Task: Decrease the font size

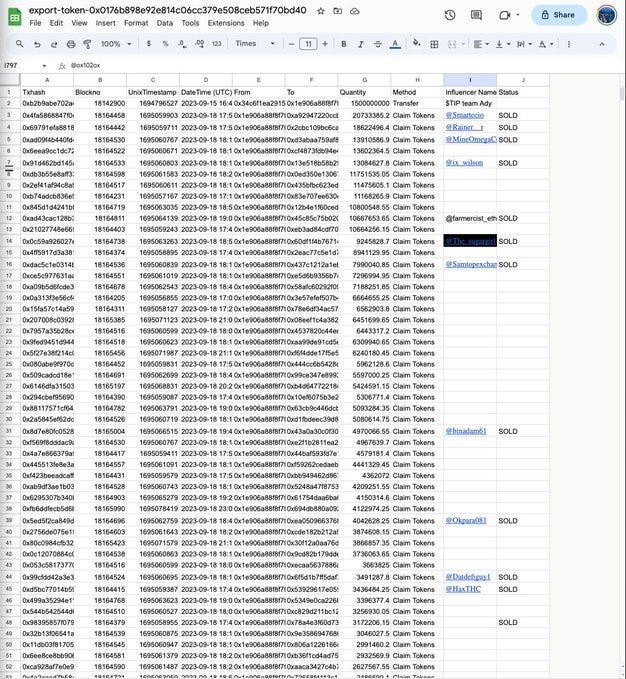Action: click(x=291, y=44)
